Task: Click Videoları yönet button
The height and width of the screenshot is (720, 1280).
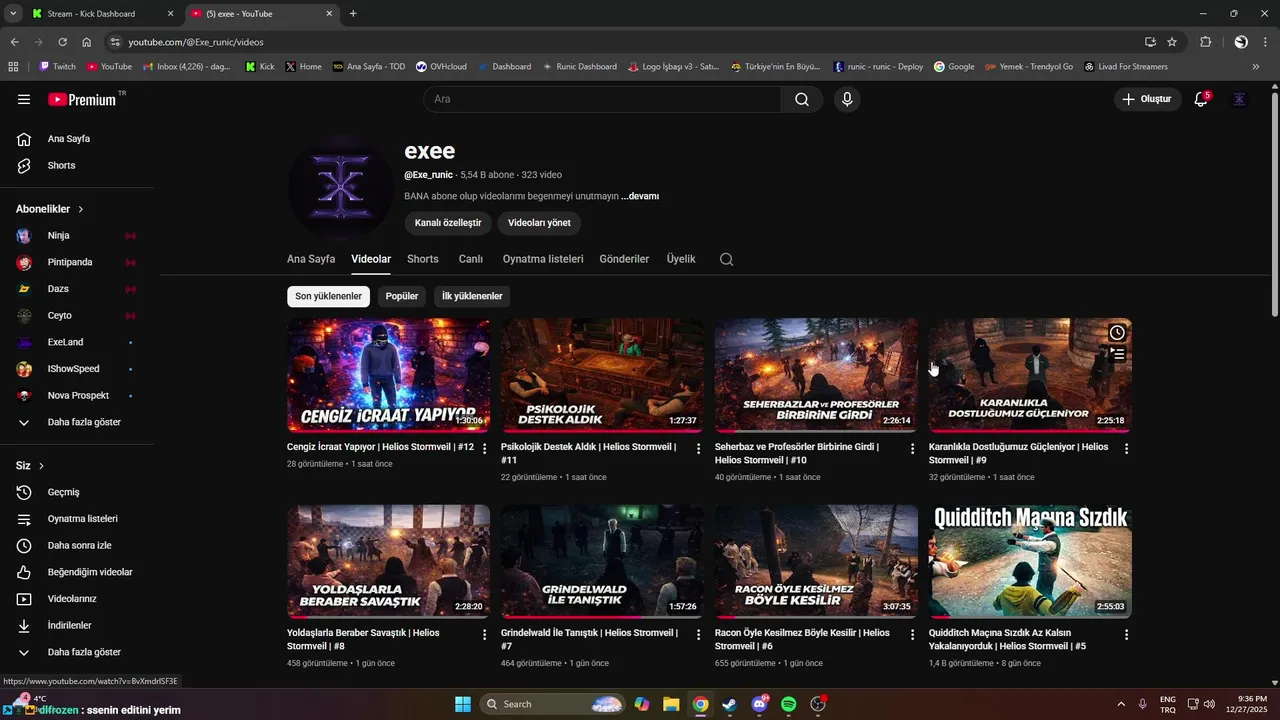Action: 539,223
